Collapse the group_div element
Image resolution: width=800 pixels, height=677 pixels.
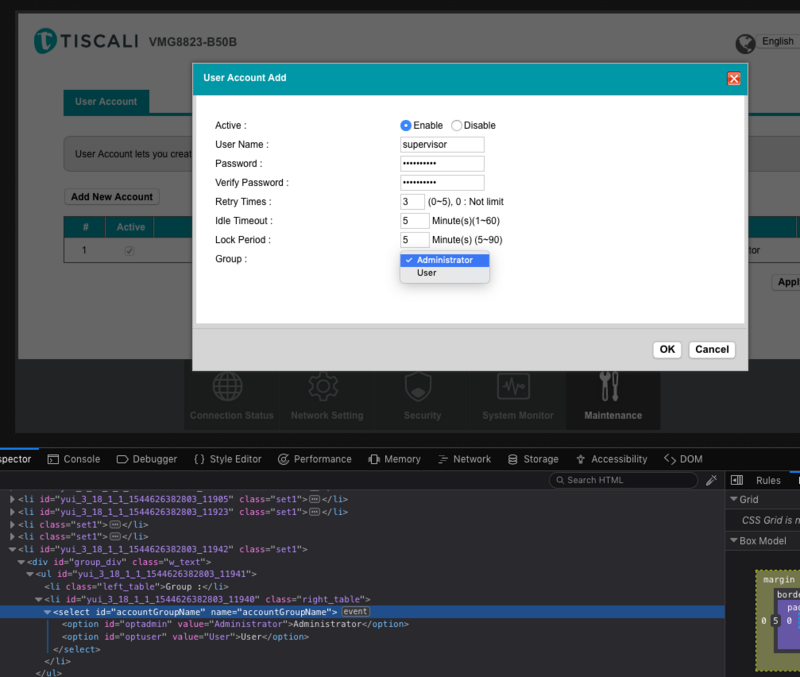point(21,562)
